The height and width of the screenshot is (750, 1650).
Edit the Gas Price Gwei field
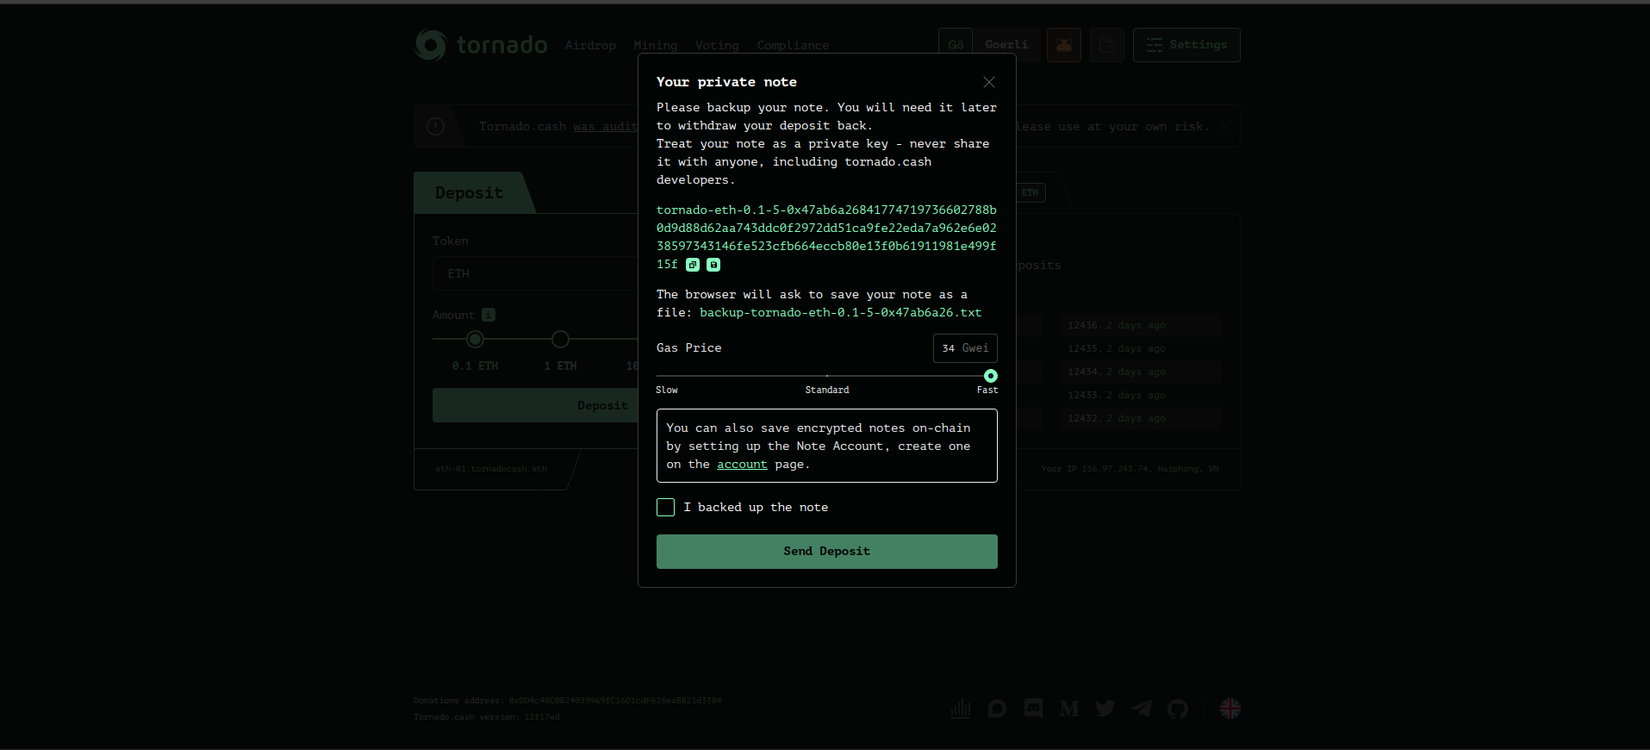(965, 348)
